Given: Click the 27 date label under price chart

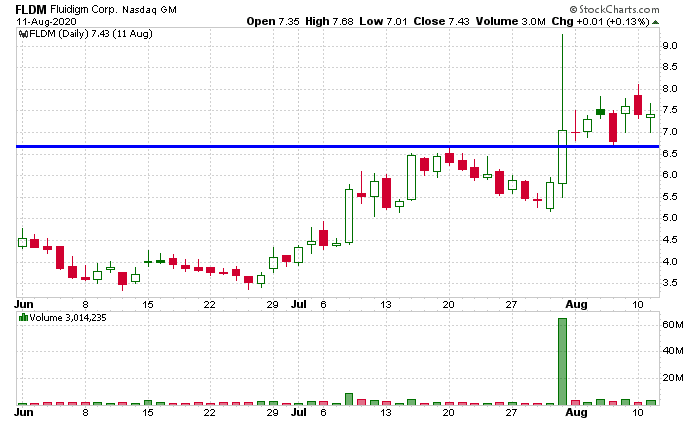Looking at the screenshot, I should (511, 304).
